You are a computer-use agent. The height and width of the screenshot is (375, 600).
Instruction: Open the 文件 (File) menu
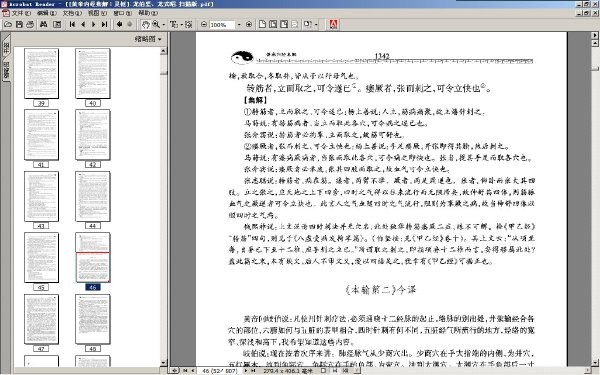point(21,13)
